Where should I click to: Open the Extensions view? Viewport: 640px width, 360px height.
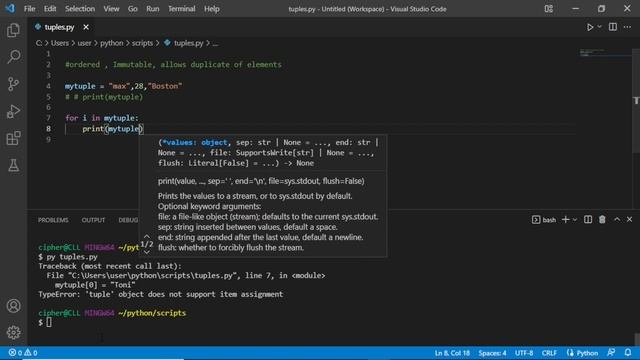point(13,138)
